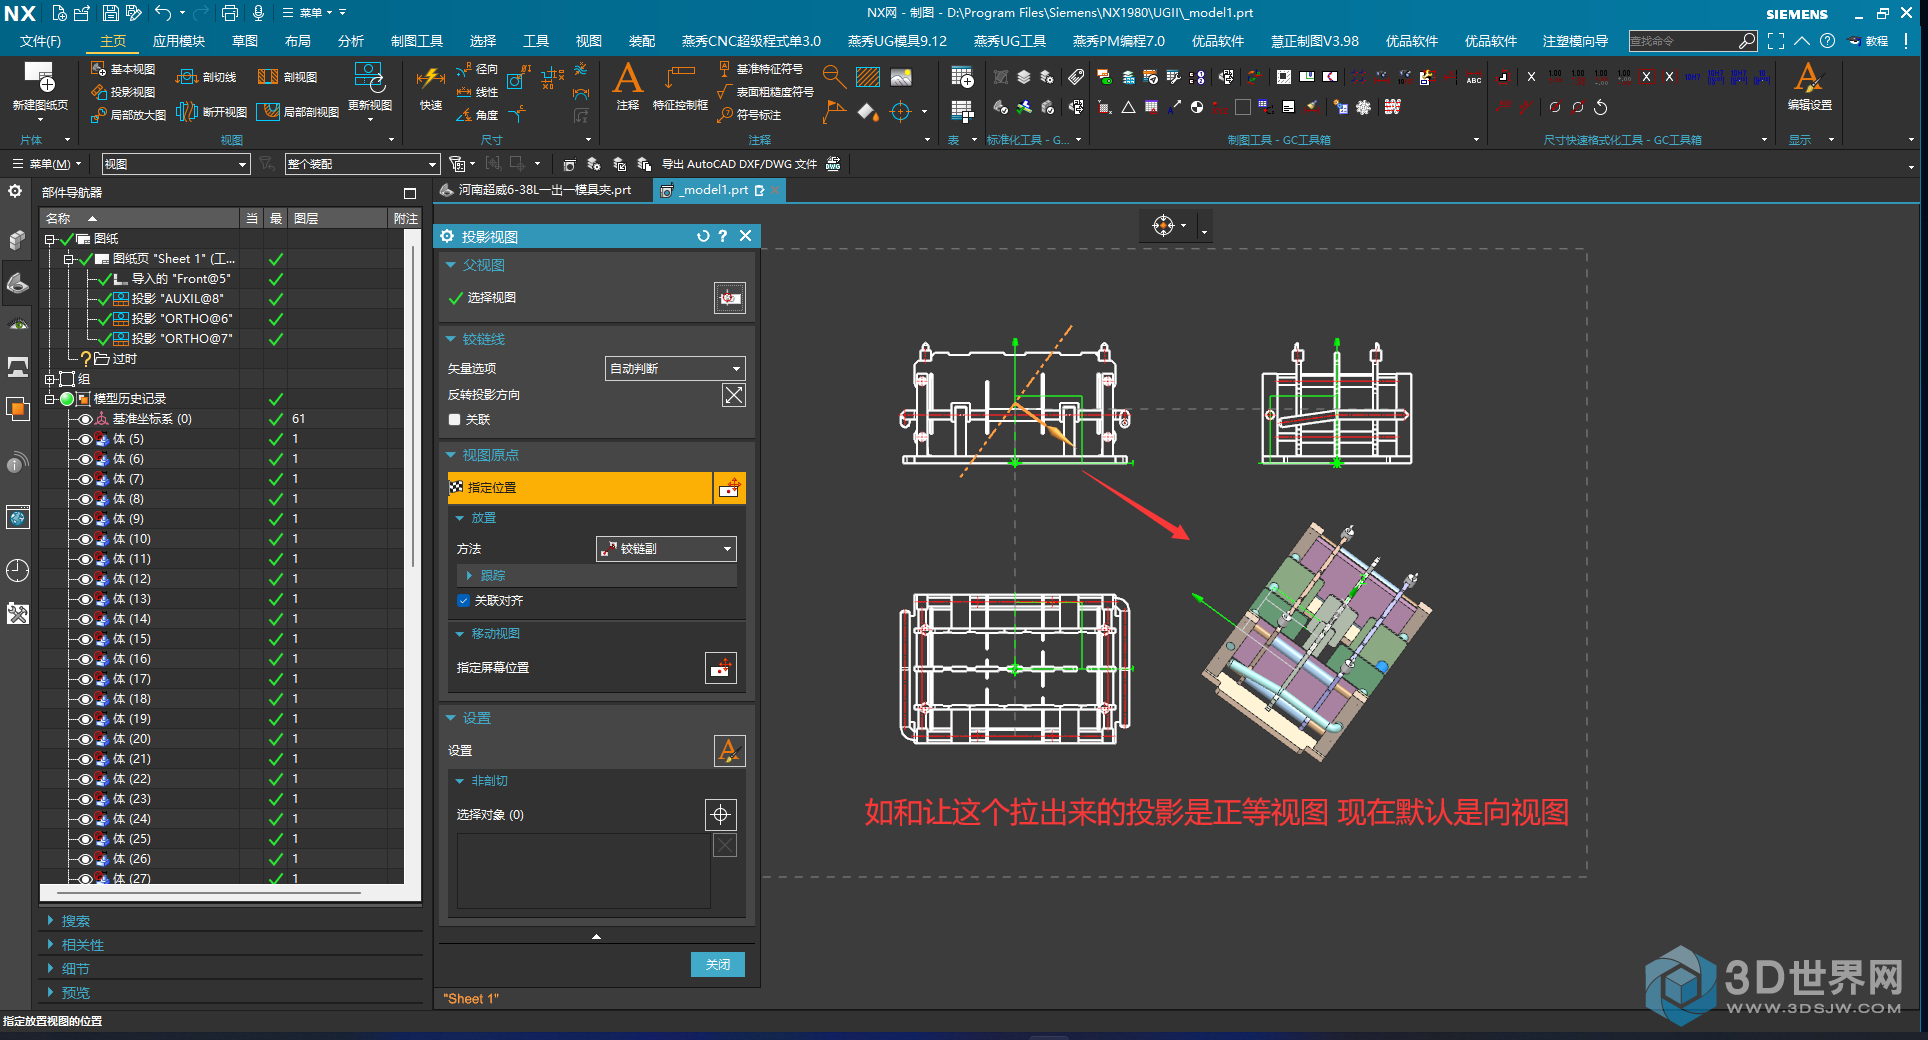
Task: Select the 基本视图 base view tool
Action: [123, 69]
